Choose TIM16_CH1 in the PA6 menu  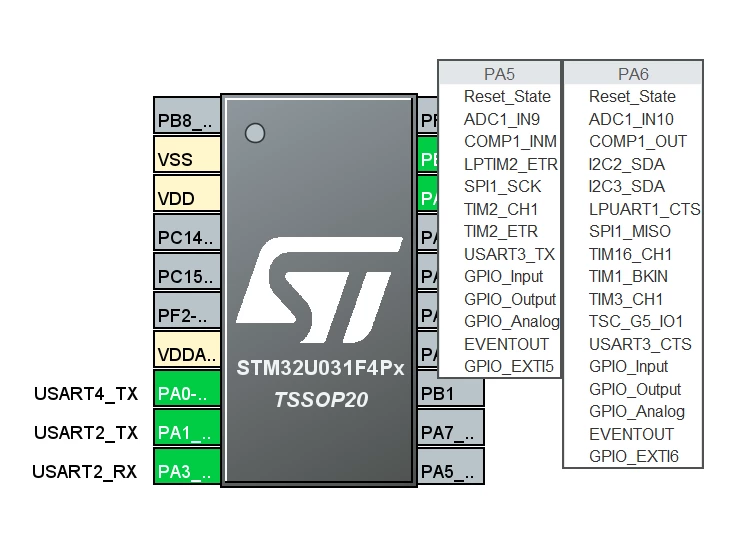pyautogui.click(x=633, y=254)
